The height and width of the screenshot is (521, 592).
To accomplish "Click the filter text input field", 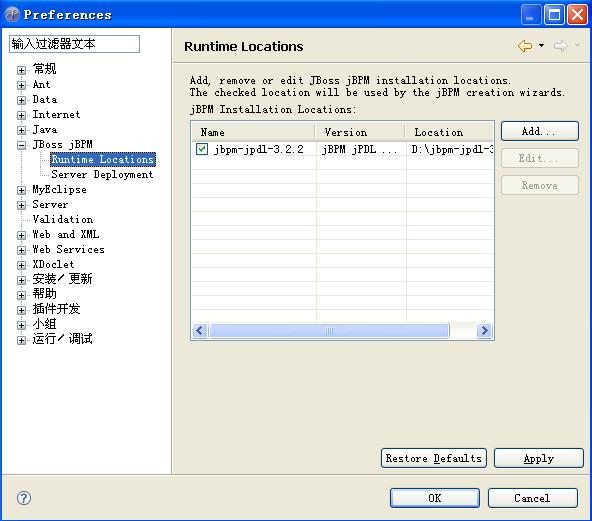I will coord(74,44).
